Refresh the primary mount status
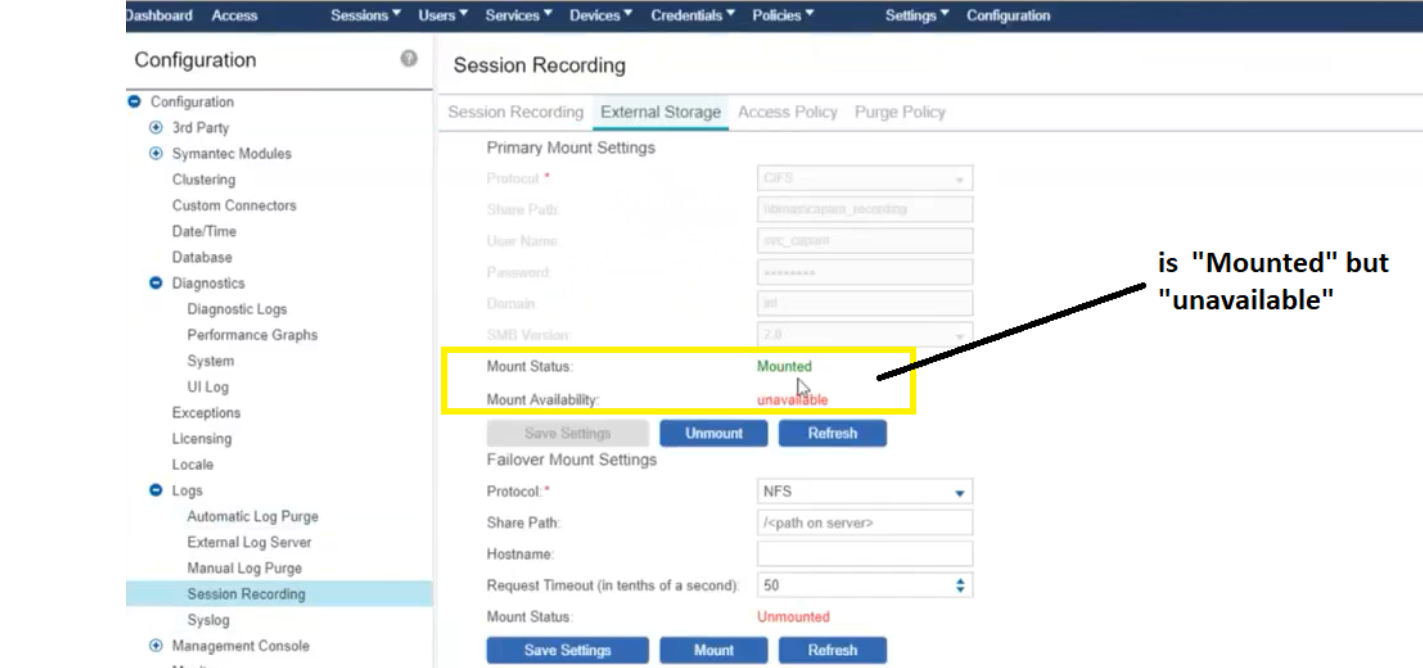1423x668 pixels. pos(832,434)
